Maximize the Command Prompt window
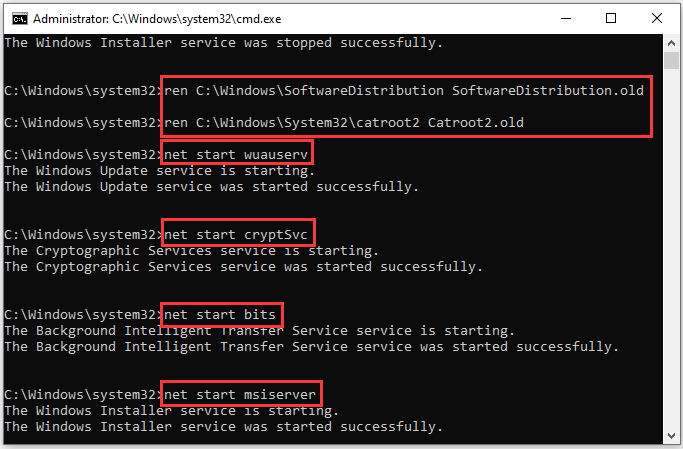 [x=610, y=18]
